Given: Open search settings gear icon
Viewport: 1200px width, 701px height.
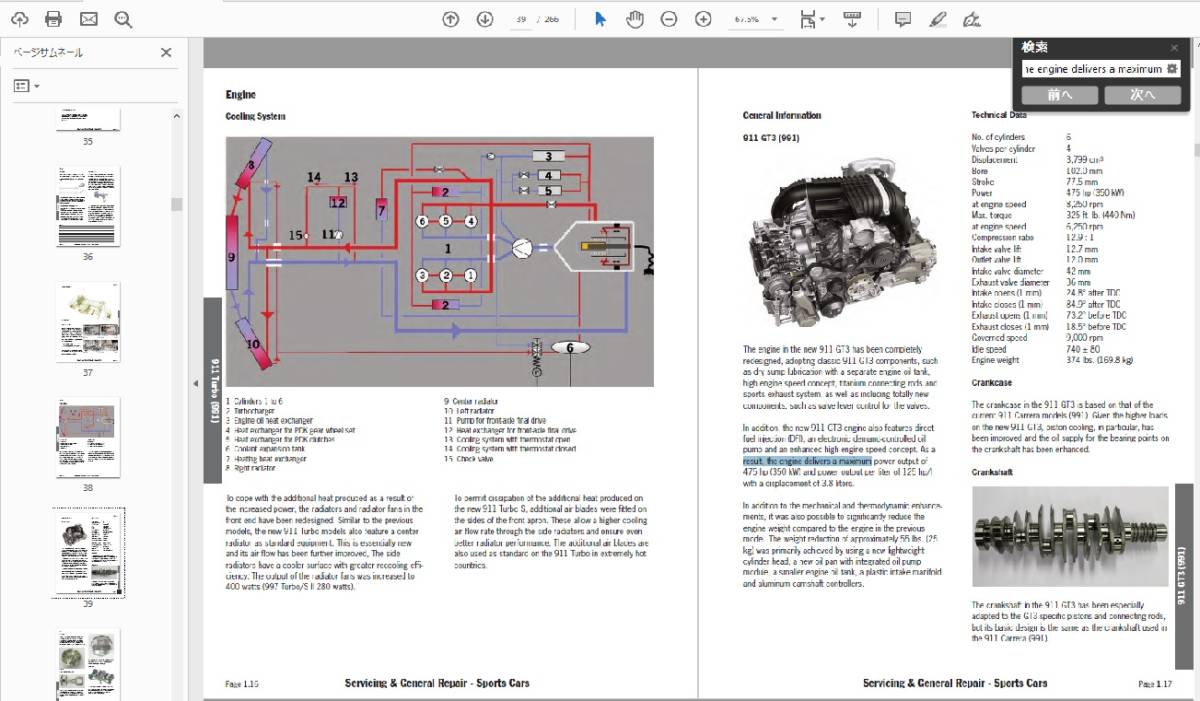Looking at the screenshot, I should [x=1173, y=69].
